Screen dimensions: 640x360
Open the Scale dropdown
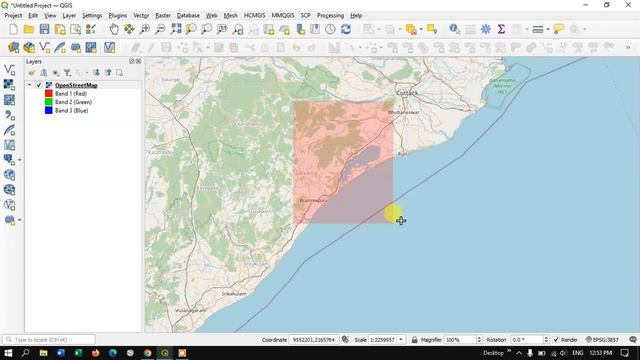(x=401, y=340)
